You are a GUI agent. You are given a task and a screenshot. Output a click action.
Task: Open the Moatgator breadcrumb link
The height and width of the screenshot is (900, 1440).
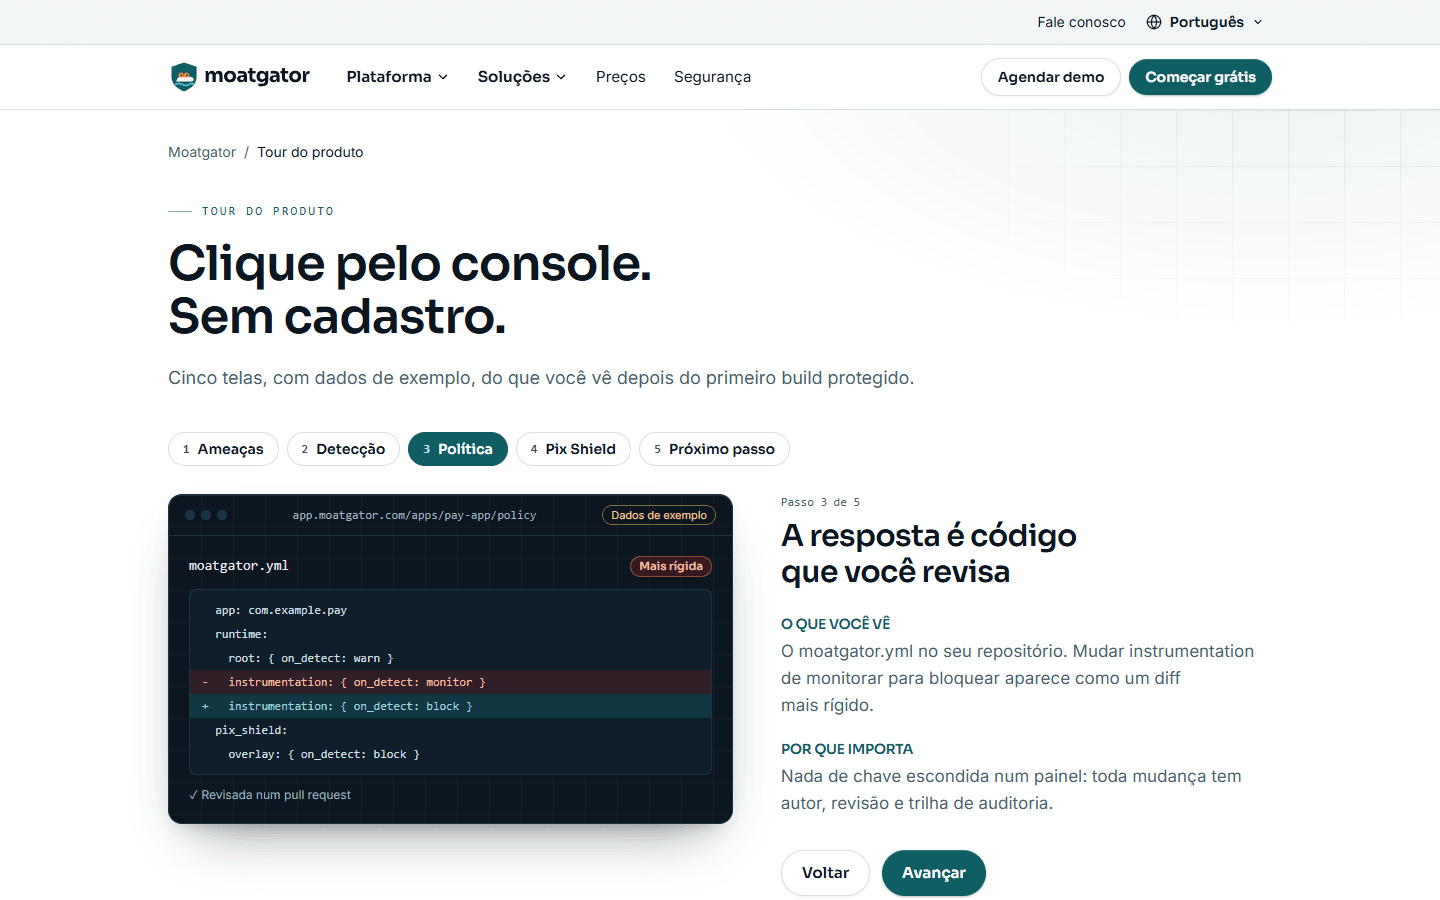pyautogui.click(x=202, y=152)
